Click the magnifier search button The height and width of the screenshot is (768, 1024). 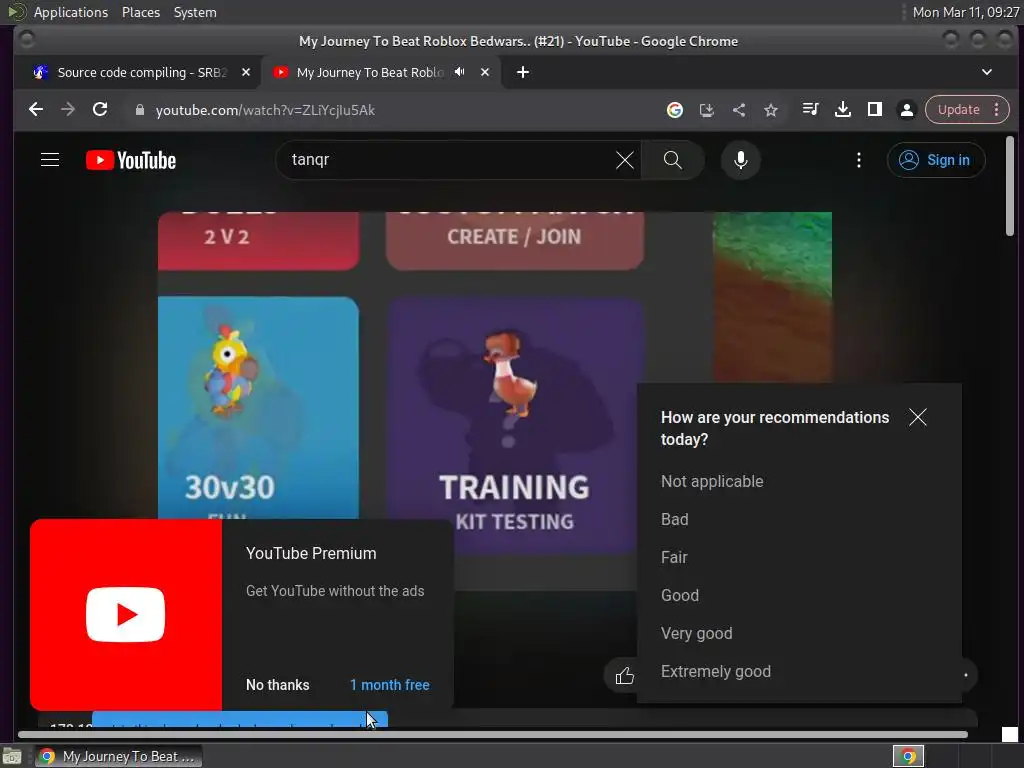[673, 160]
